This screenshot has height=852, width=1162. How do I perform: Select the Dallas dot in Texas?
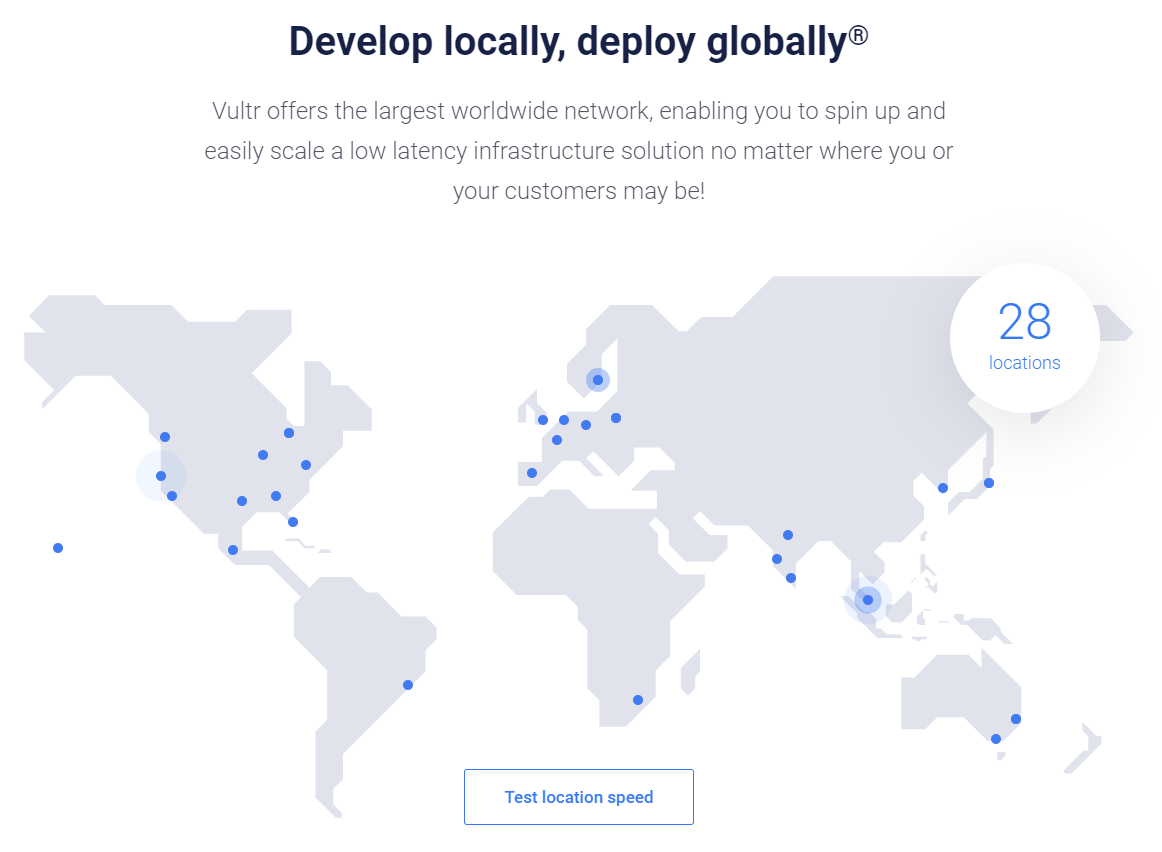pos(242,502)
